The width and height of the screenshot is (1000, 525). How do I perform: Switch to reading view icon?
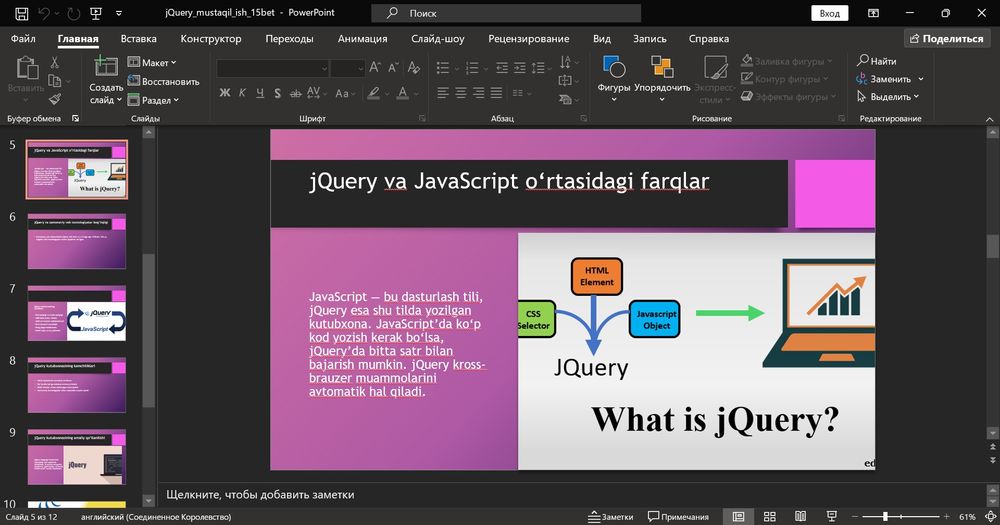800,517
